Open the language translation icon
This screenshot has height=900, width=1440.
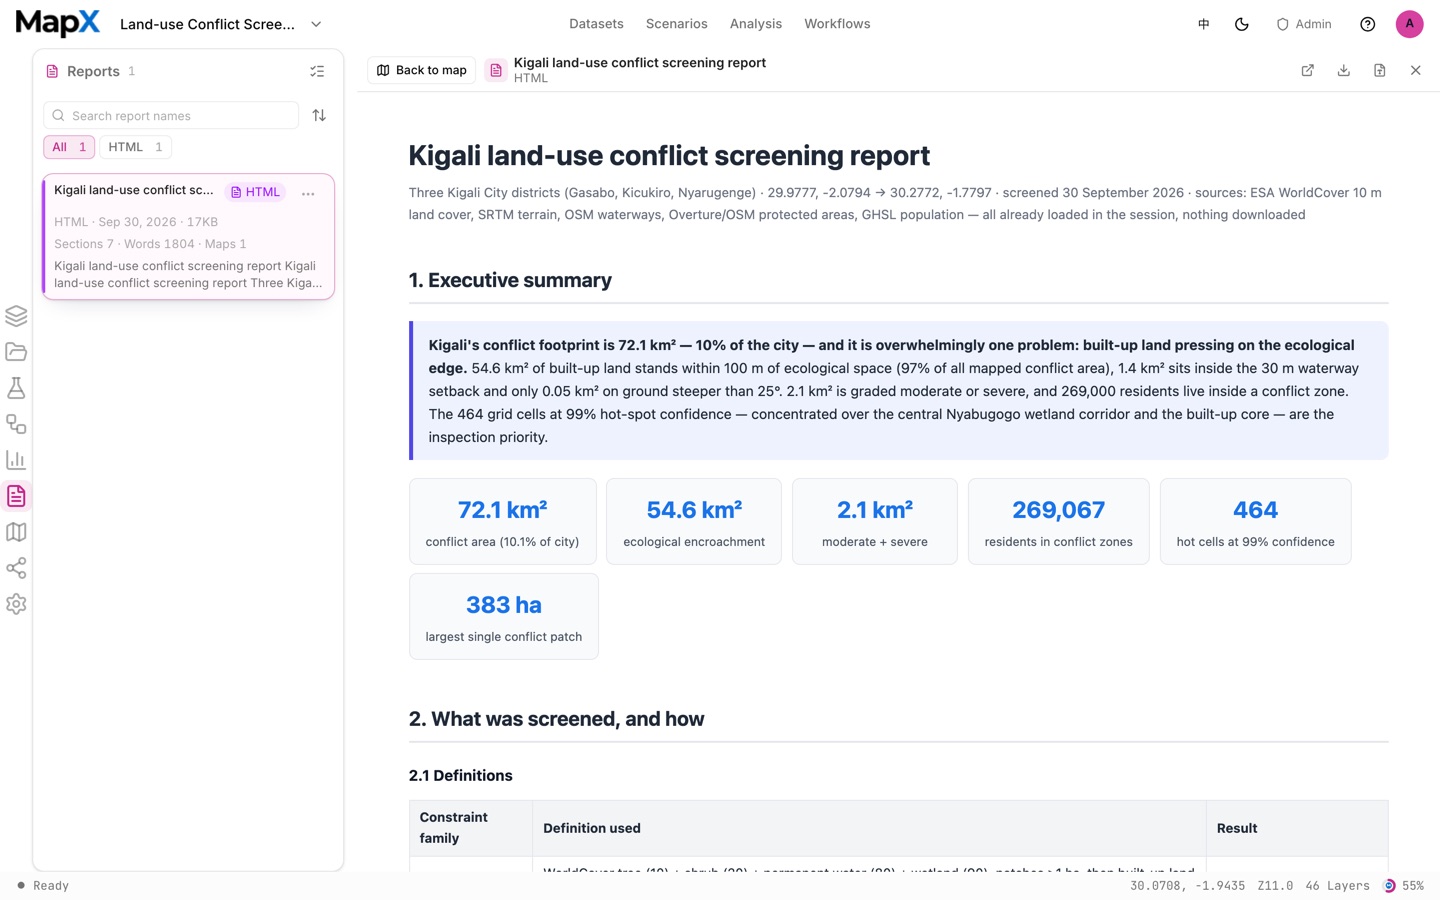point(1204,24)
